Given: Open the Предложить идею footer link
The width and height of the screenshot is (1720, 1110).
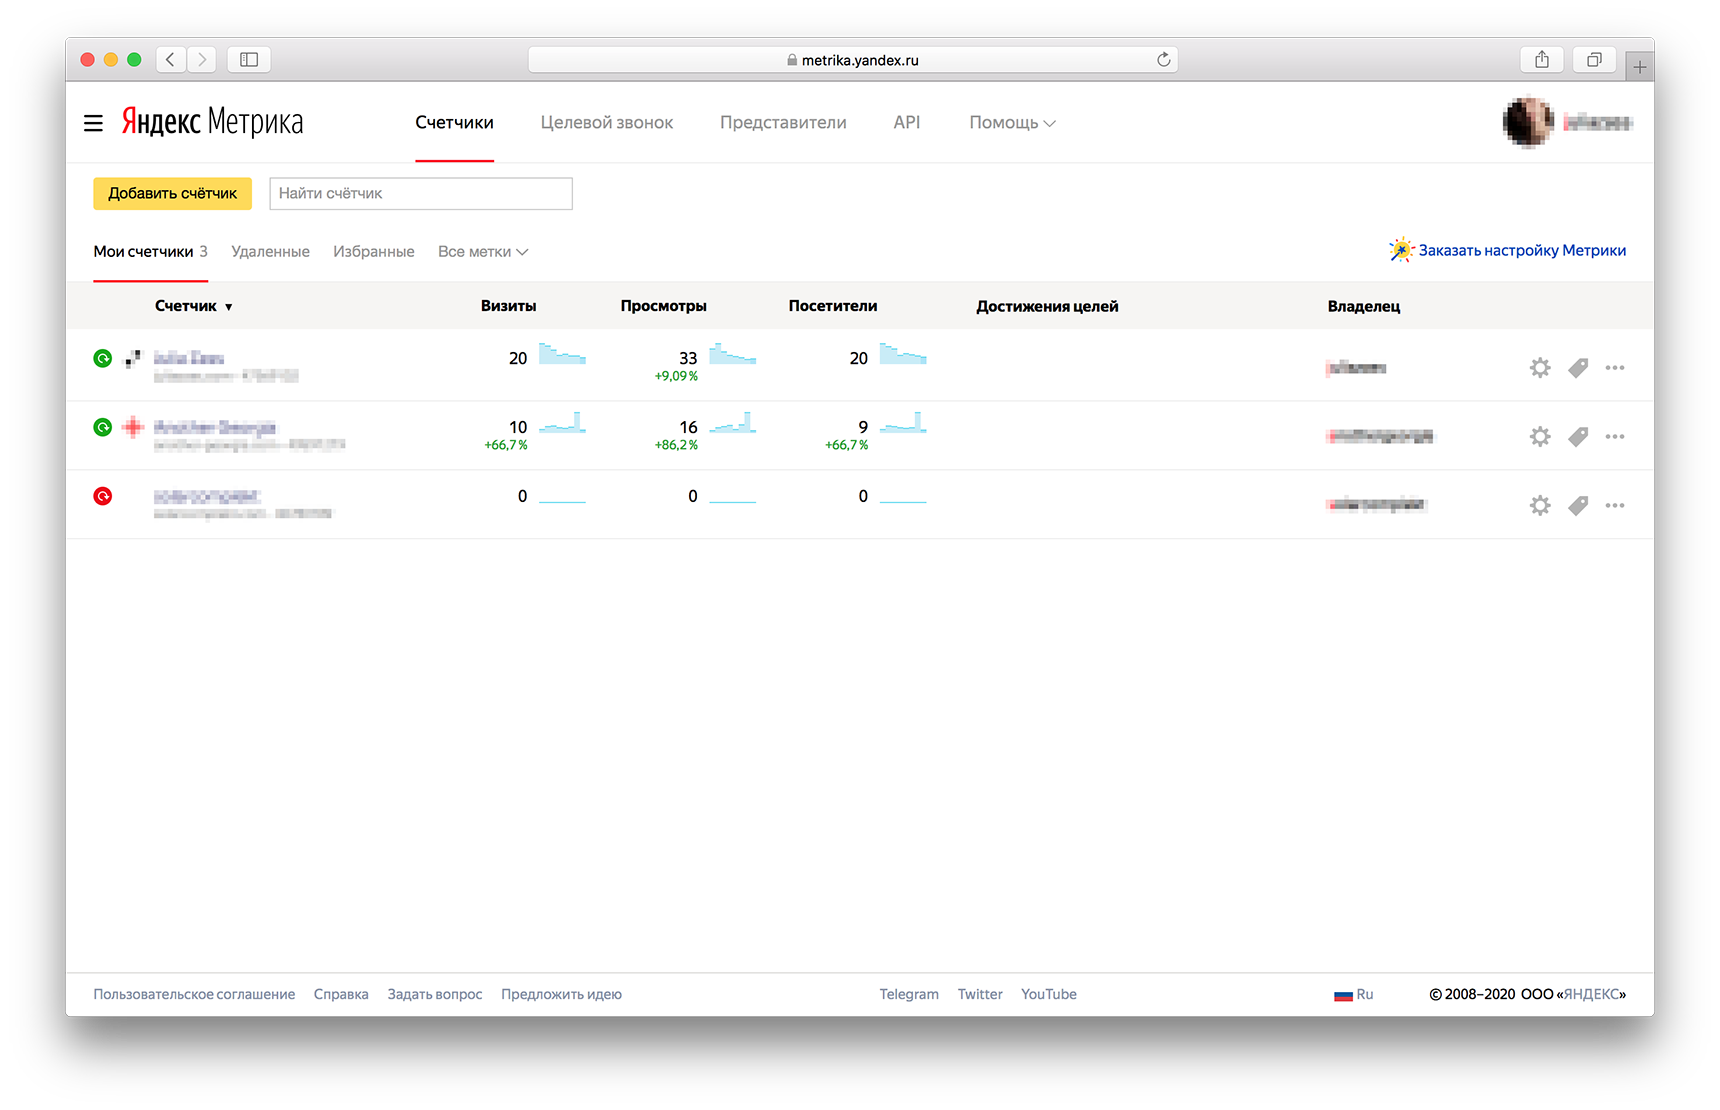Looking at the screenshot, I should pyautogui.click(x=561, y=994).
